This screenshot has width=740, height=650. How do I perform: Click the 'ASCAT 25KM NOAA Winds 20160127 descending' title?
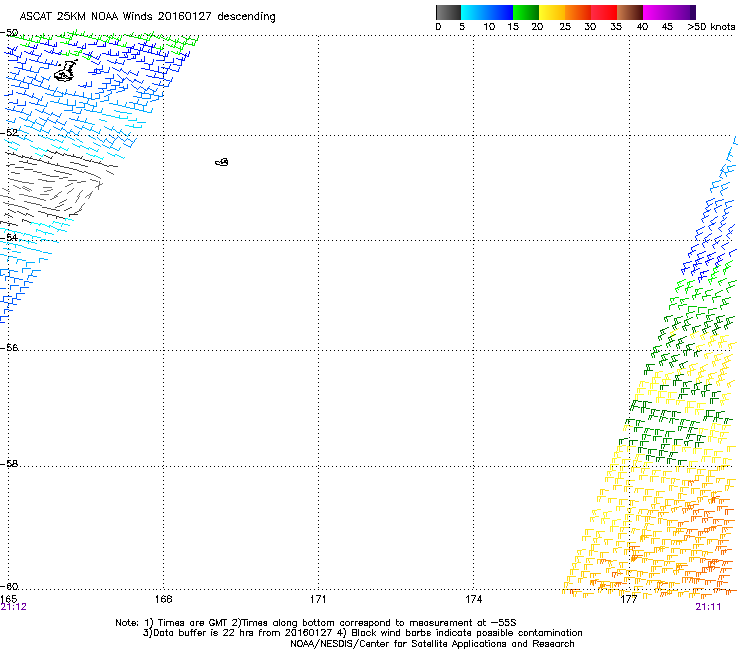[147, 17]
